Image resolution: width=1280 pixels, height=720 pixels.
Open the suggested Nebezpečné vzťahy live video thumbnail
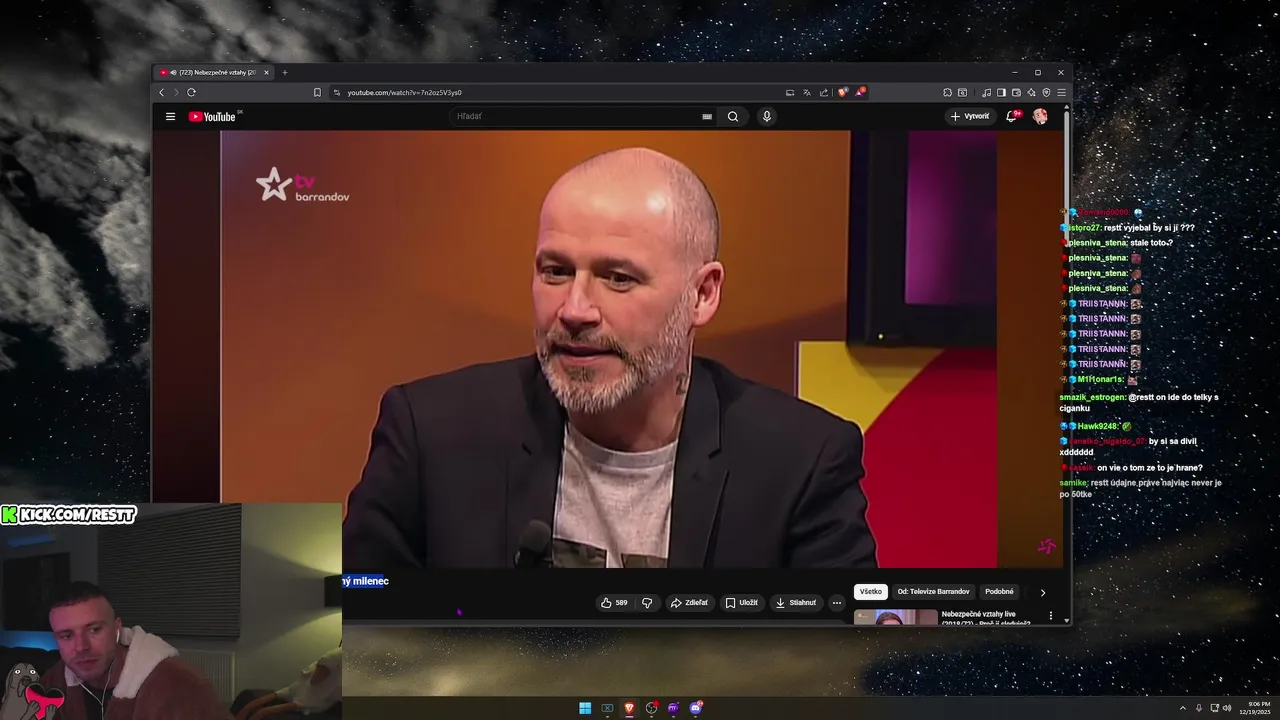896,617
